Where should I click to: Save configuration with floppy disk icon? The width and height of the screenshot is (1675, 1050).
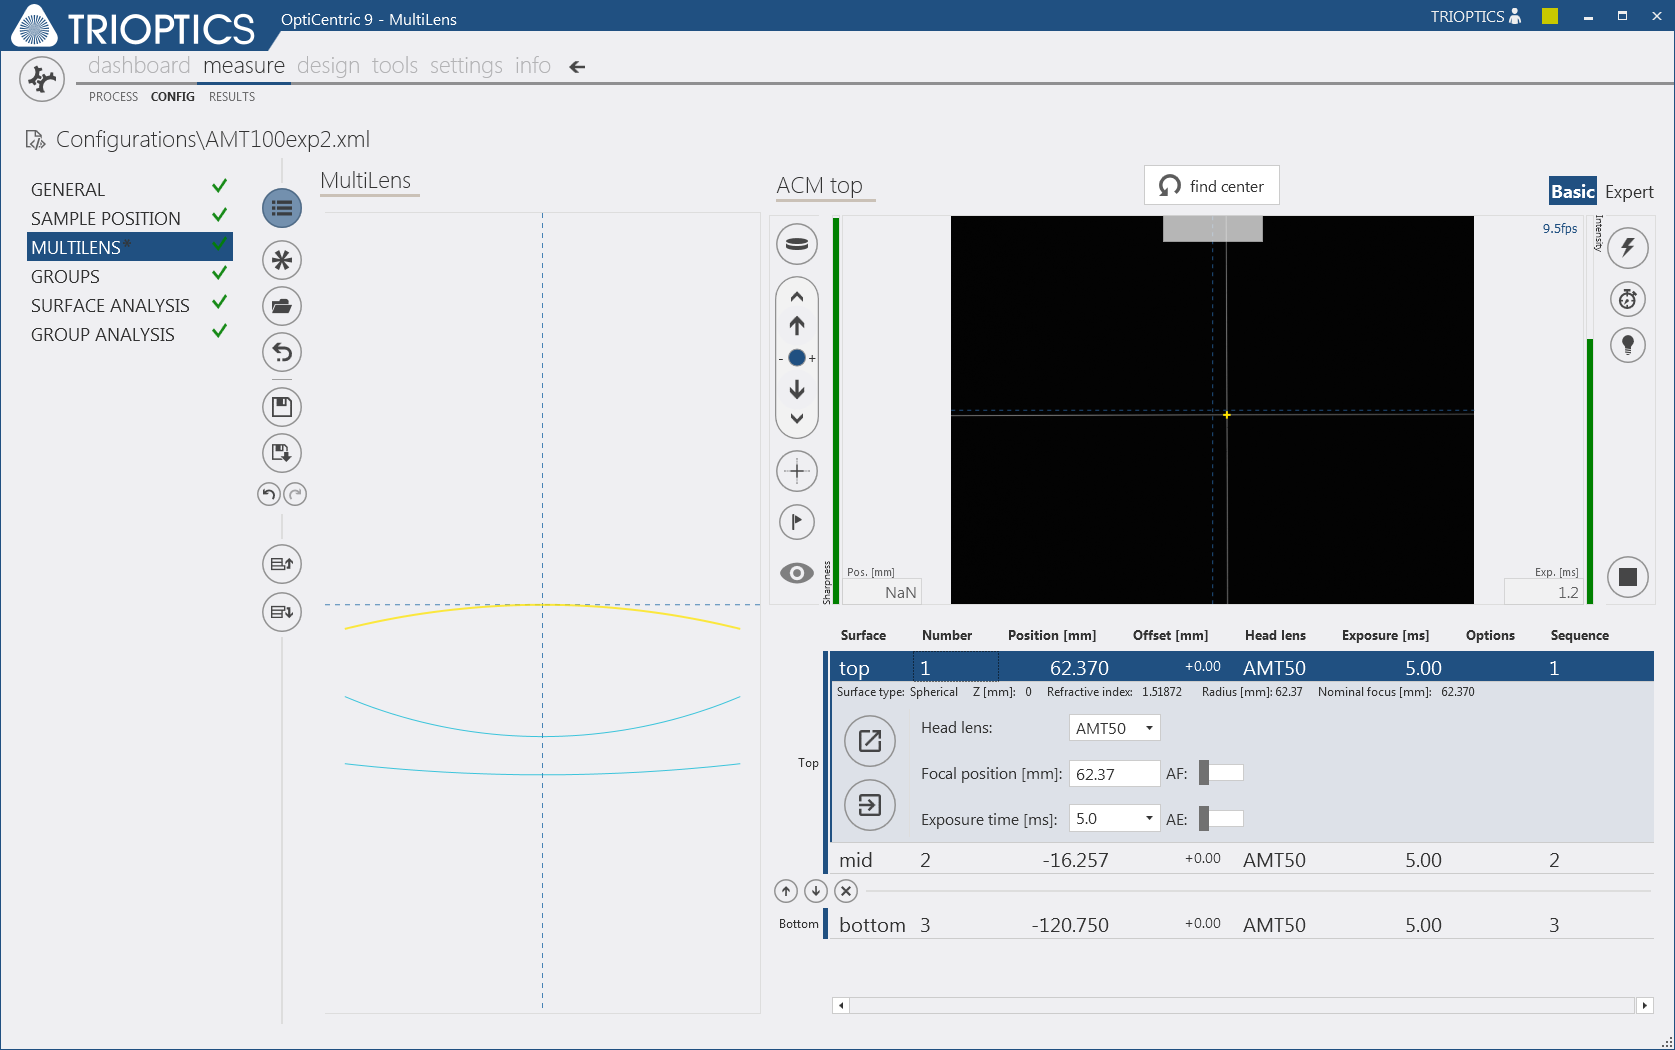[x=282, y=407]
